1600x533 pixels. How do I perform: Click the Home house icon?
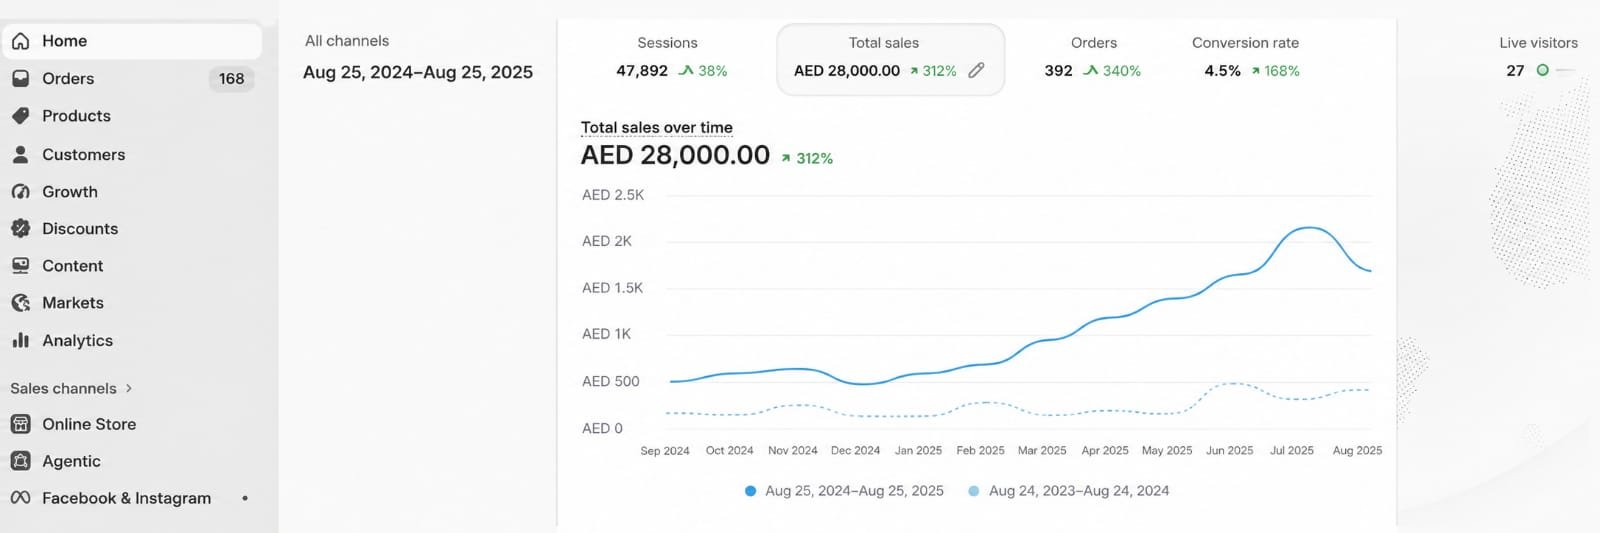20,41
